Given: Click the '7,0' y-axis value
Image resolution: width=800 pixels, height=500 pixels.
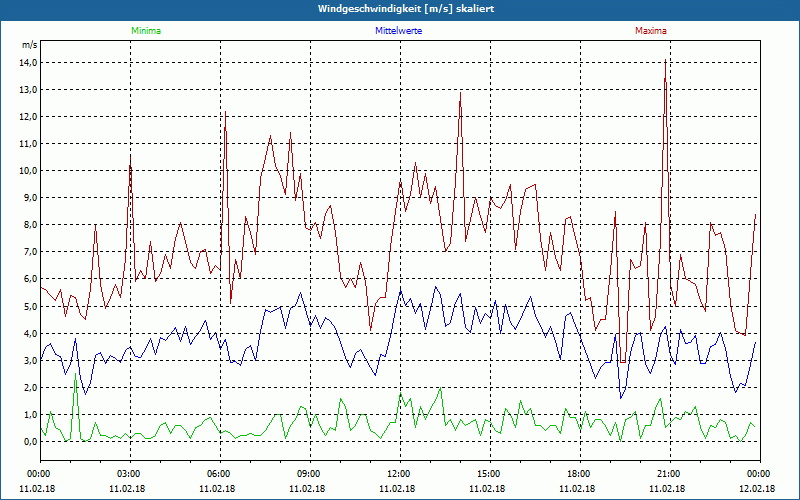Looking at the screenshot, I should (30, 252).
